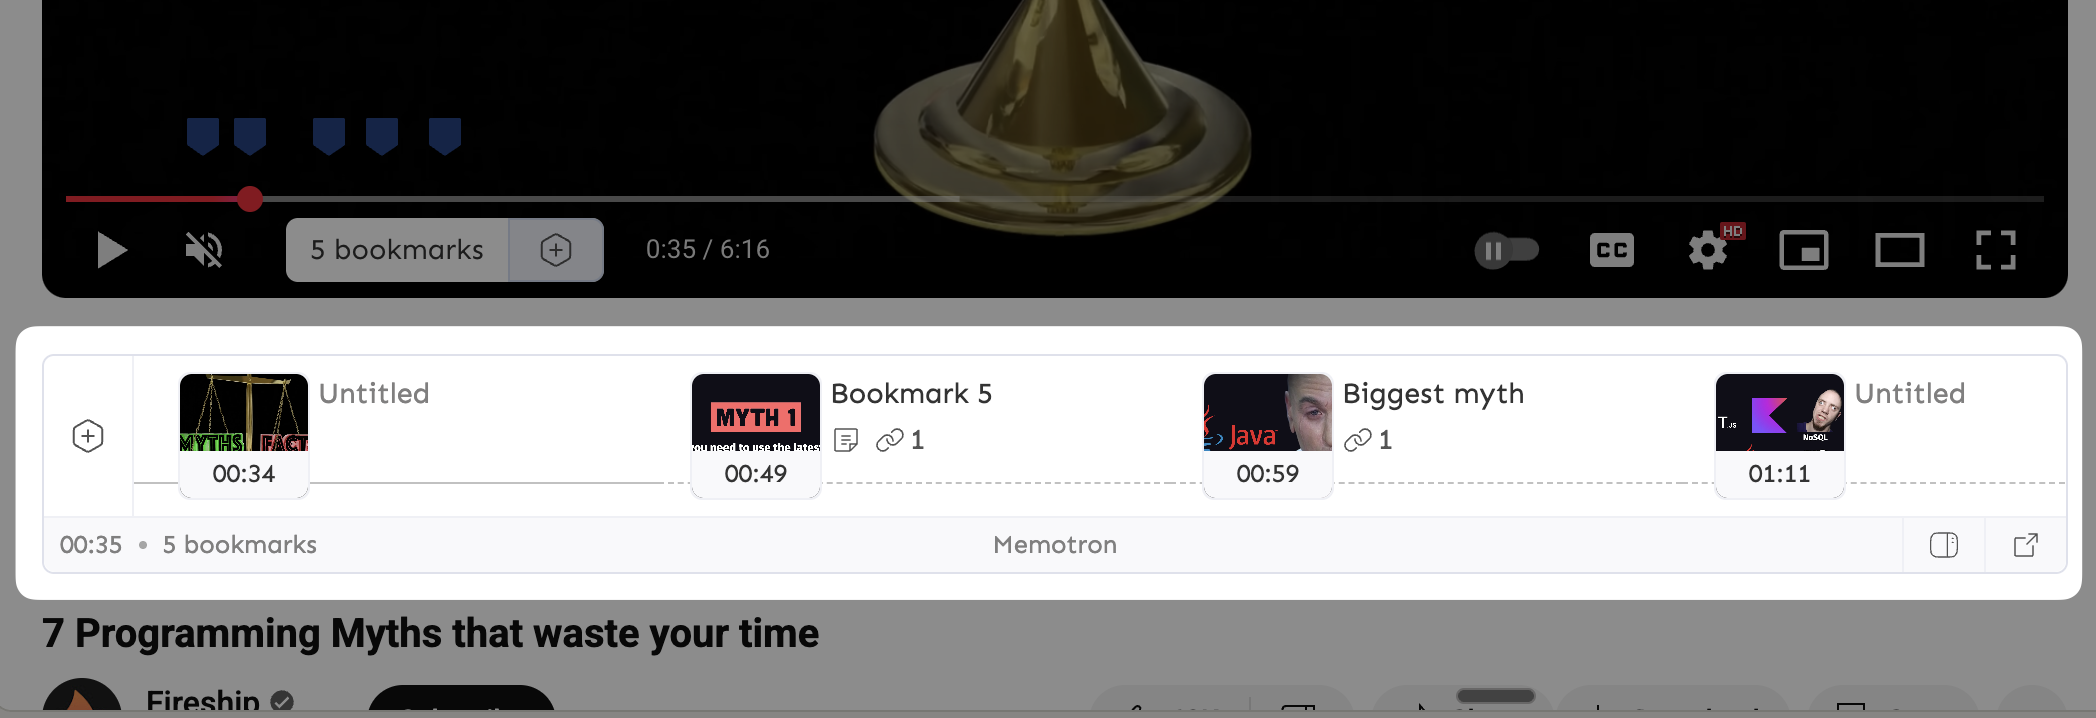Add new bookmark in Memotron panel

coord(88,436)
